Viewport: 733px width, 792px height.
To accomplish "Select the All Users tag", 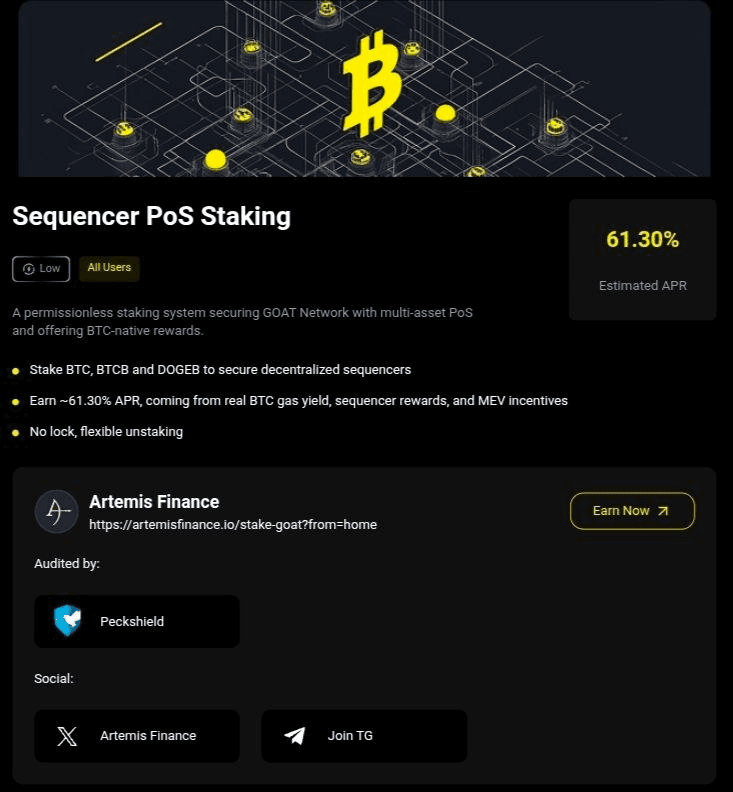I will pos(109,268).
